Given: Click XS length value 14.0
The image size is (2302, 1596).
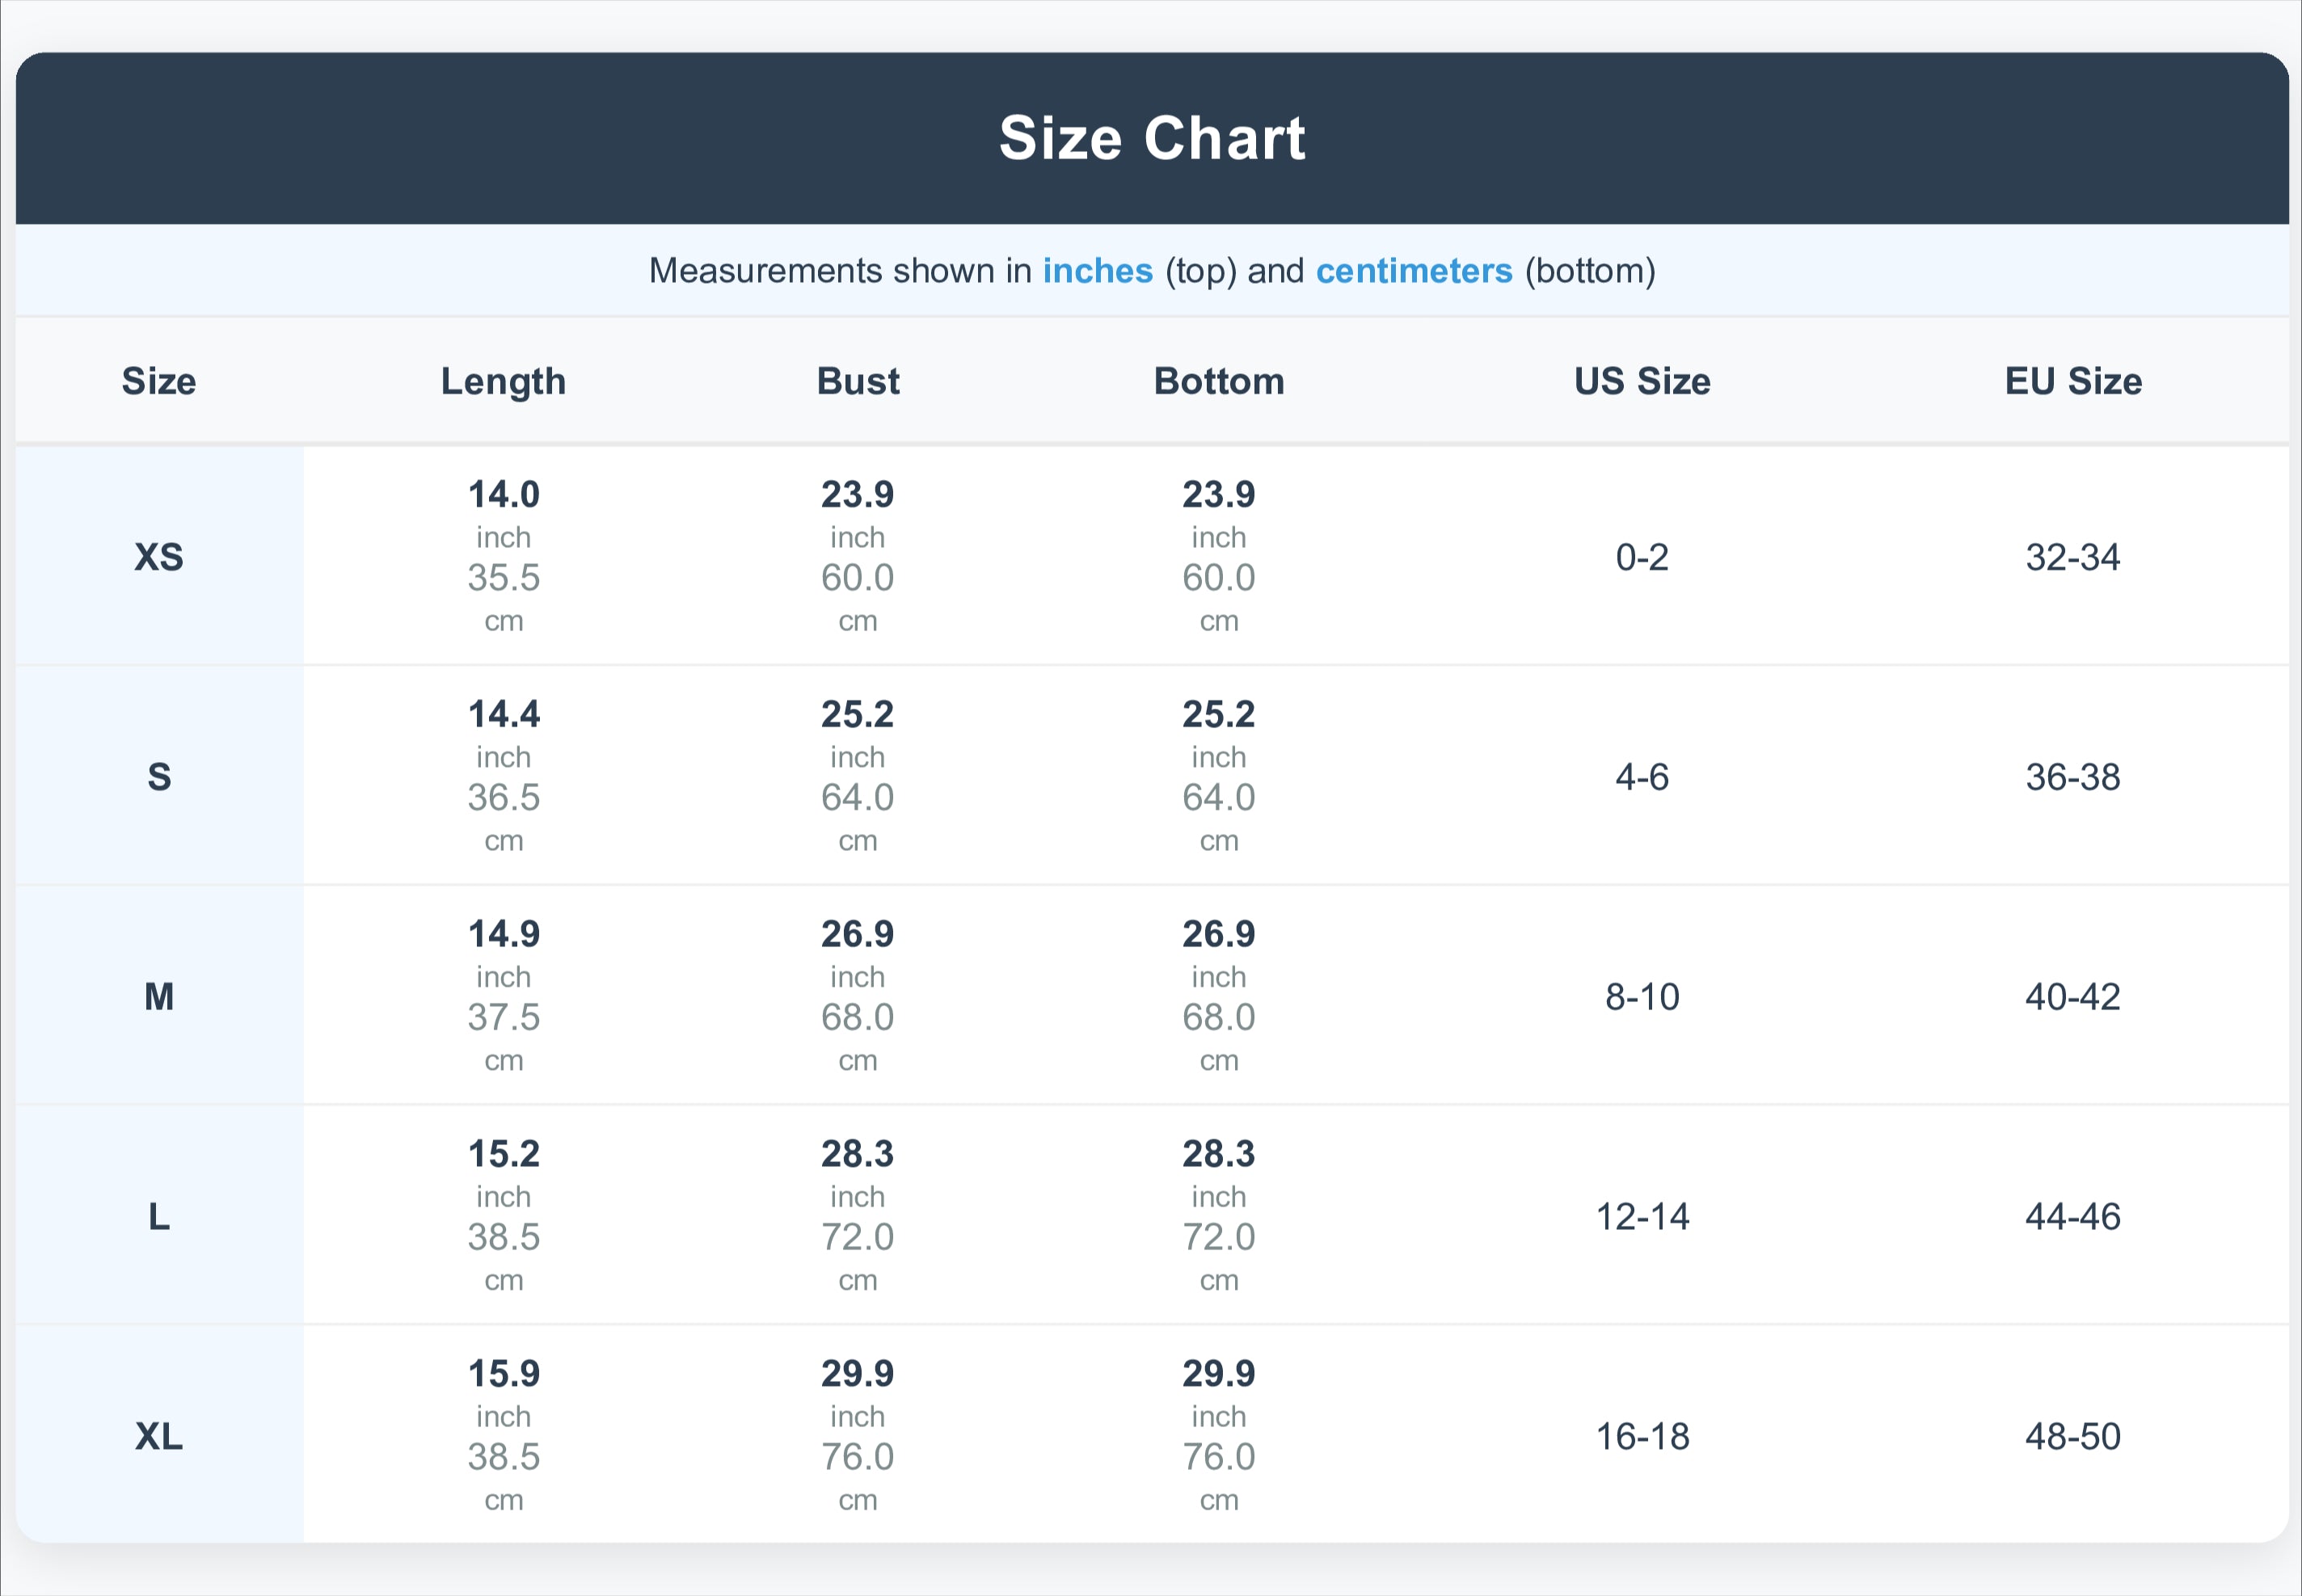Looking at the screenshot, I should pyautogui.click(x=503, y=494).
